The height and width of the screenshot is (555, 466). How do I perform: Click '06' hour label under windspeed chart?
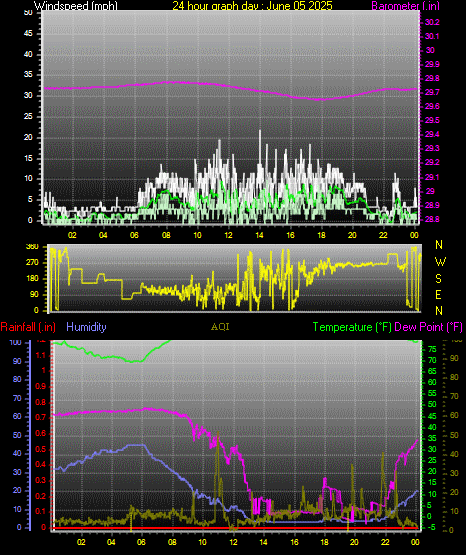134,235
